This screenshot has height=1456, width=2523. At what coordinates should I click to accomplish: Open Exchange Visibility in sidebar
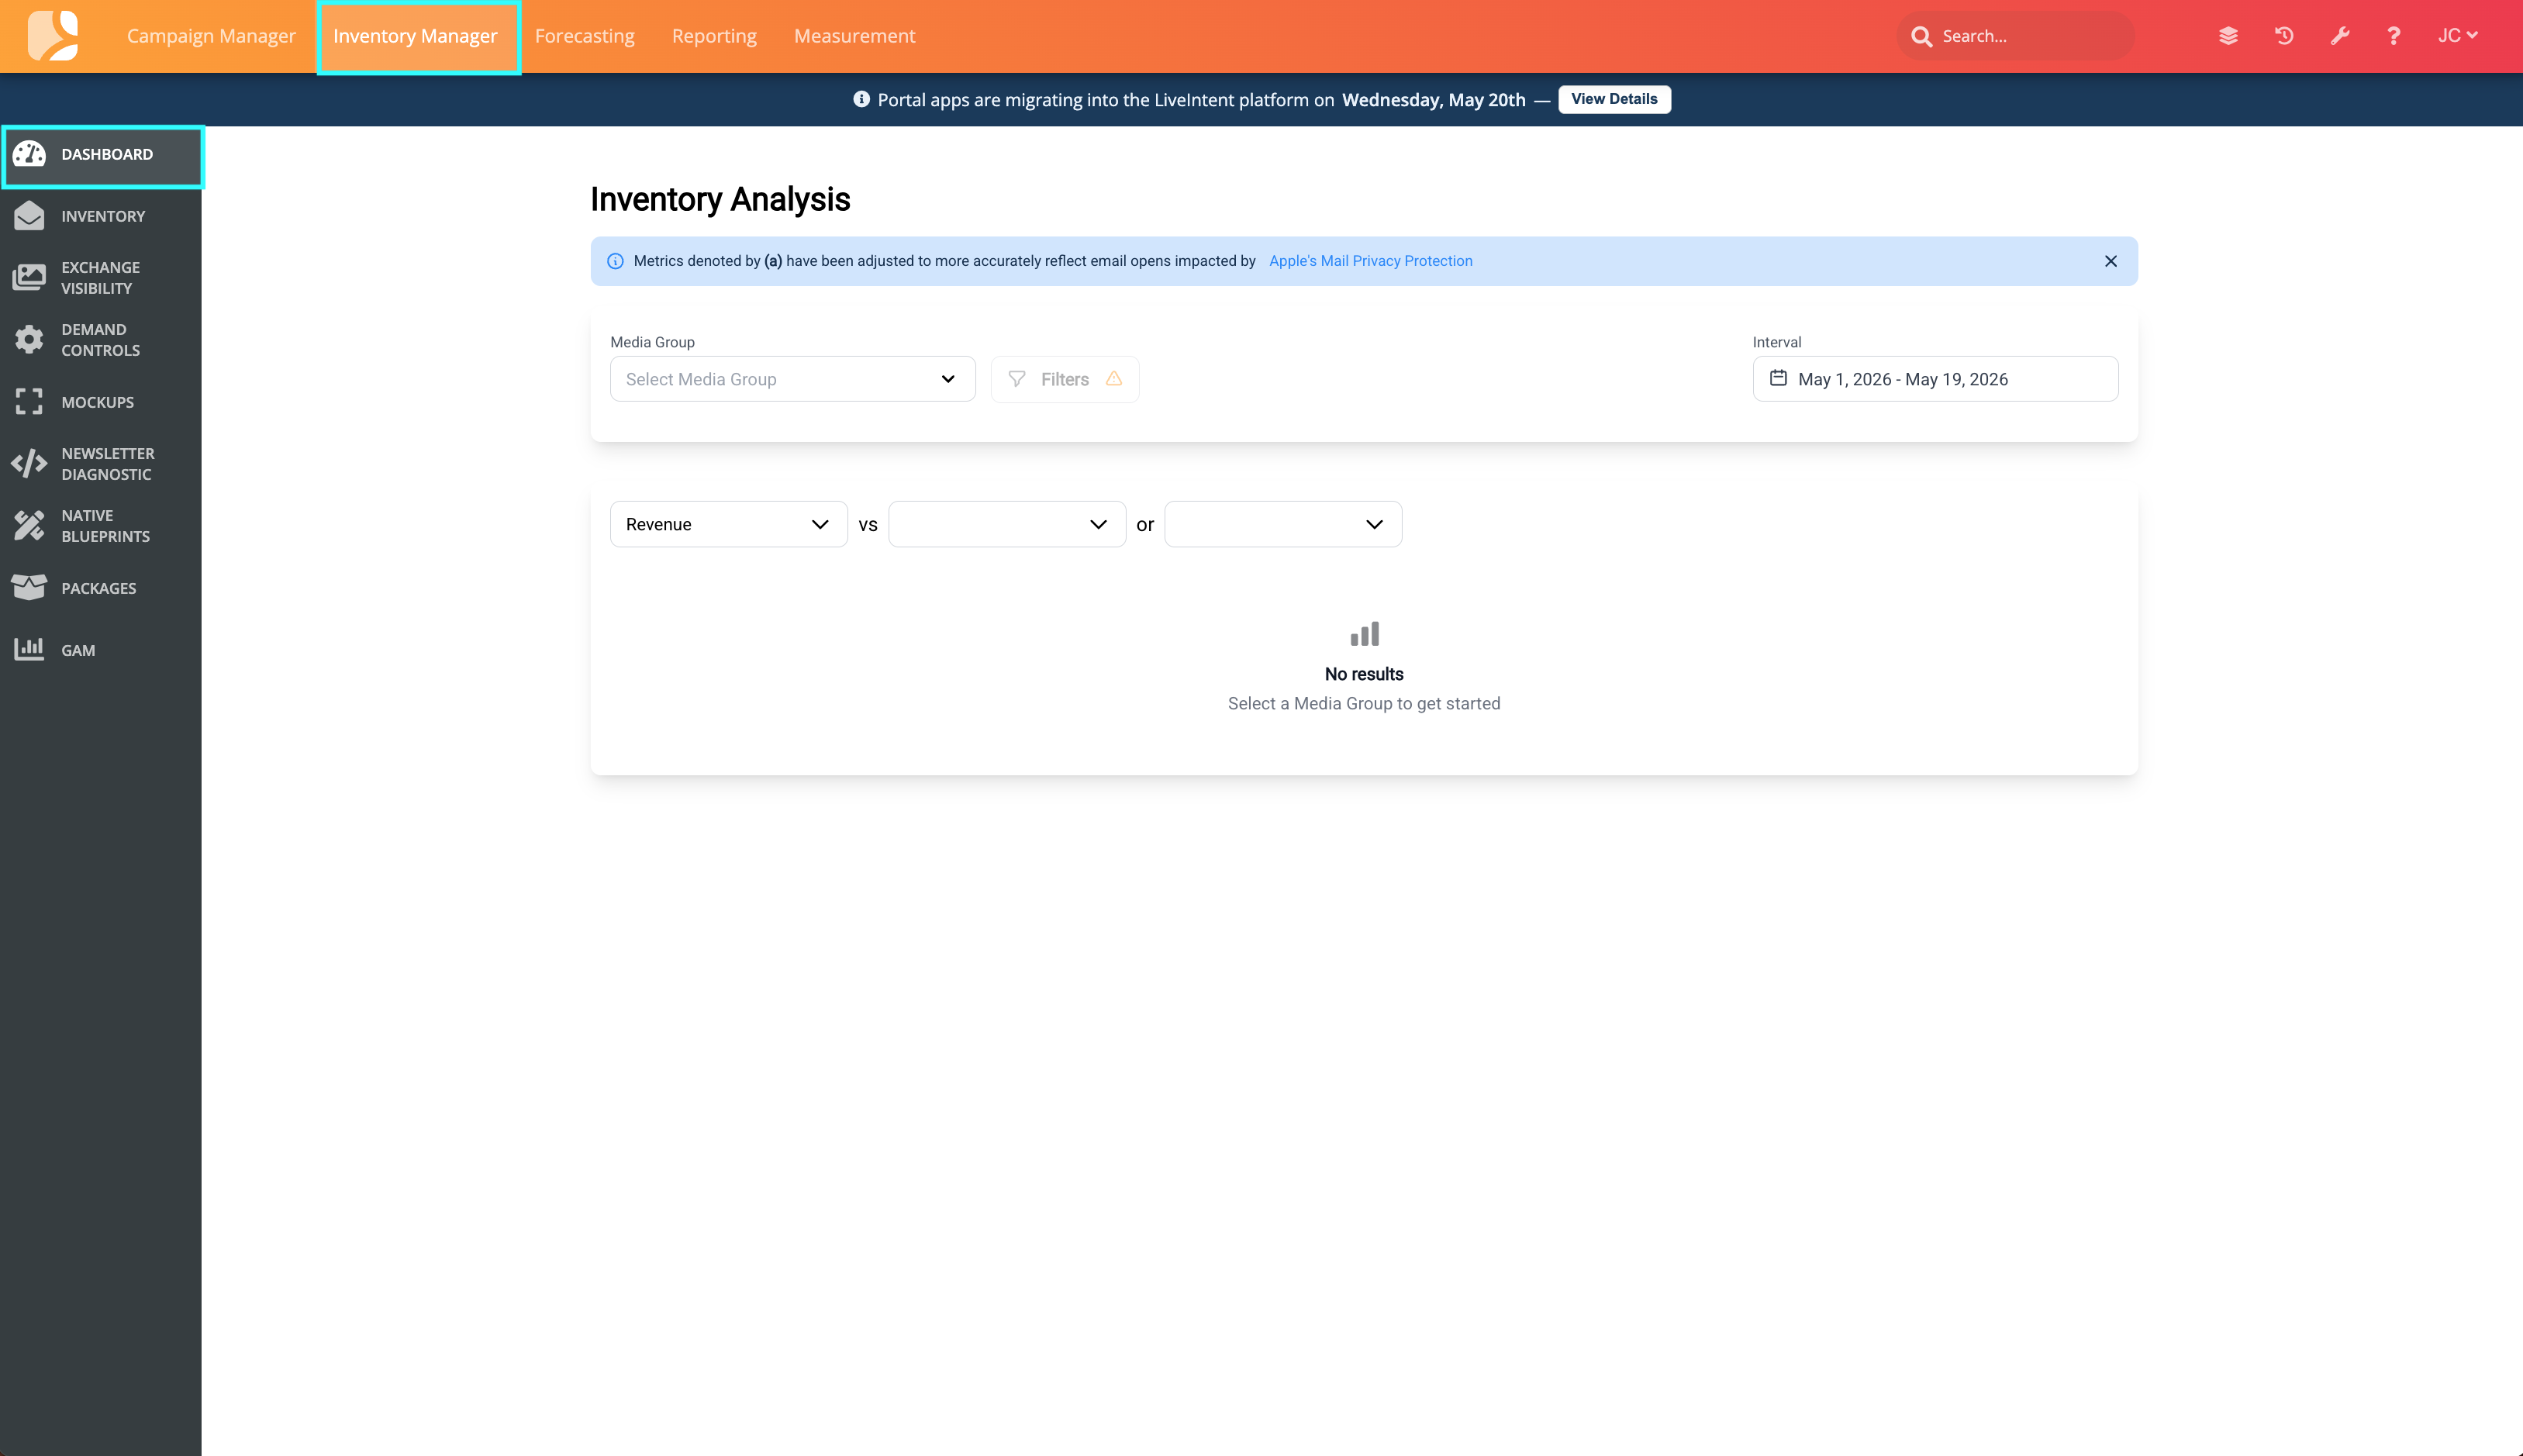click(101, 278)
